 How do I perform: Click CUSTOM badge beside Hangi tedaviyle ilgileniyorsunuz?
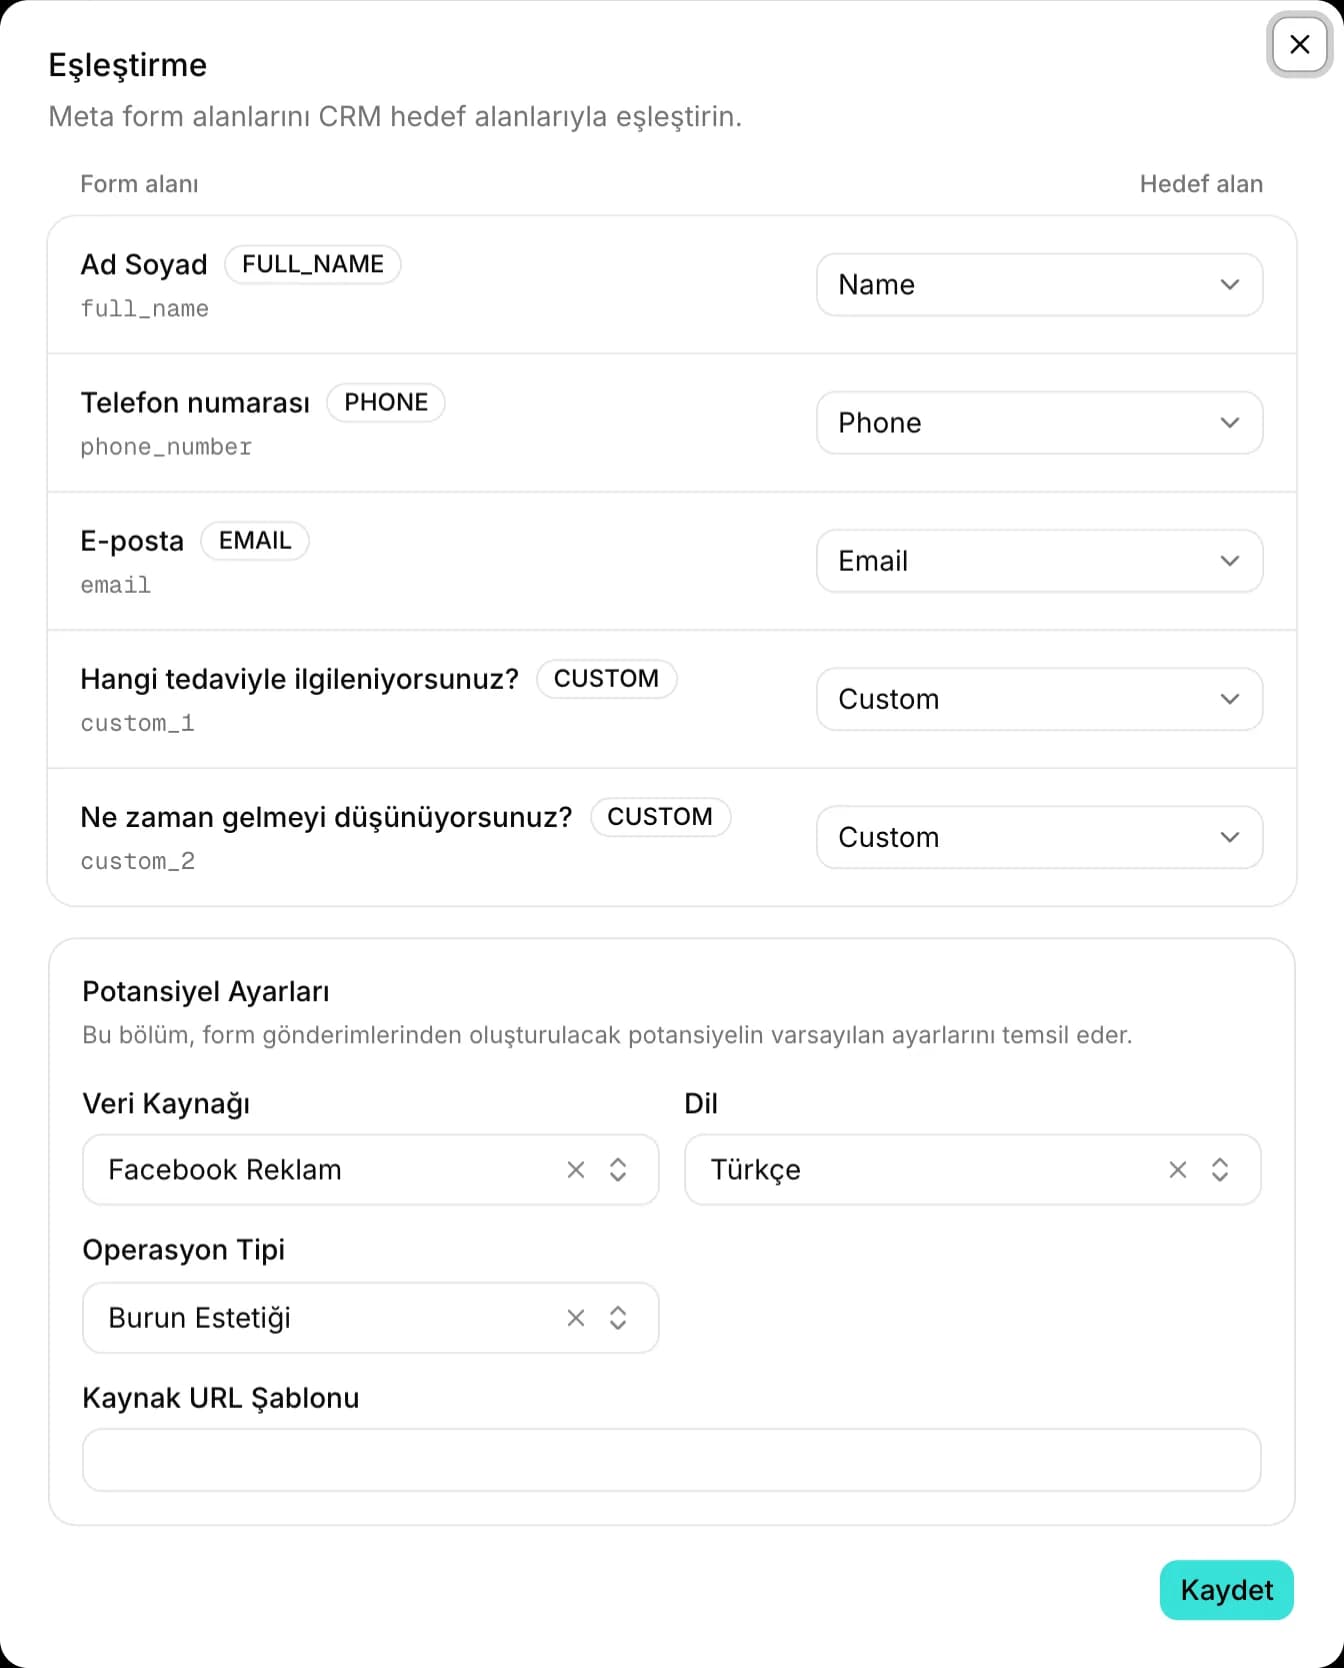[x=606, y=678]
